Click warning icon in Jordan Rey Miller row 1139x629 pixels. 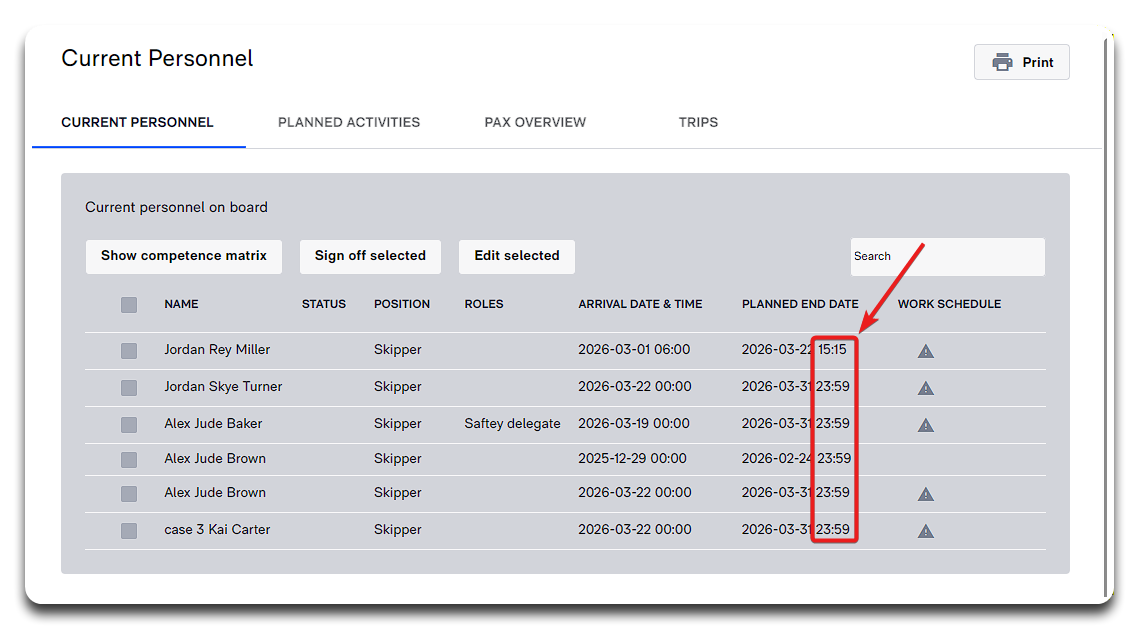pyautogui.click(x=926, y=351)
